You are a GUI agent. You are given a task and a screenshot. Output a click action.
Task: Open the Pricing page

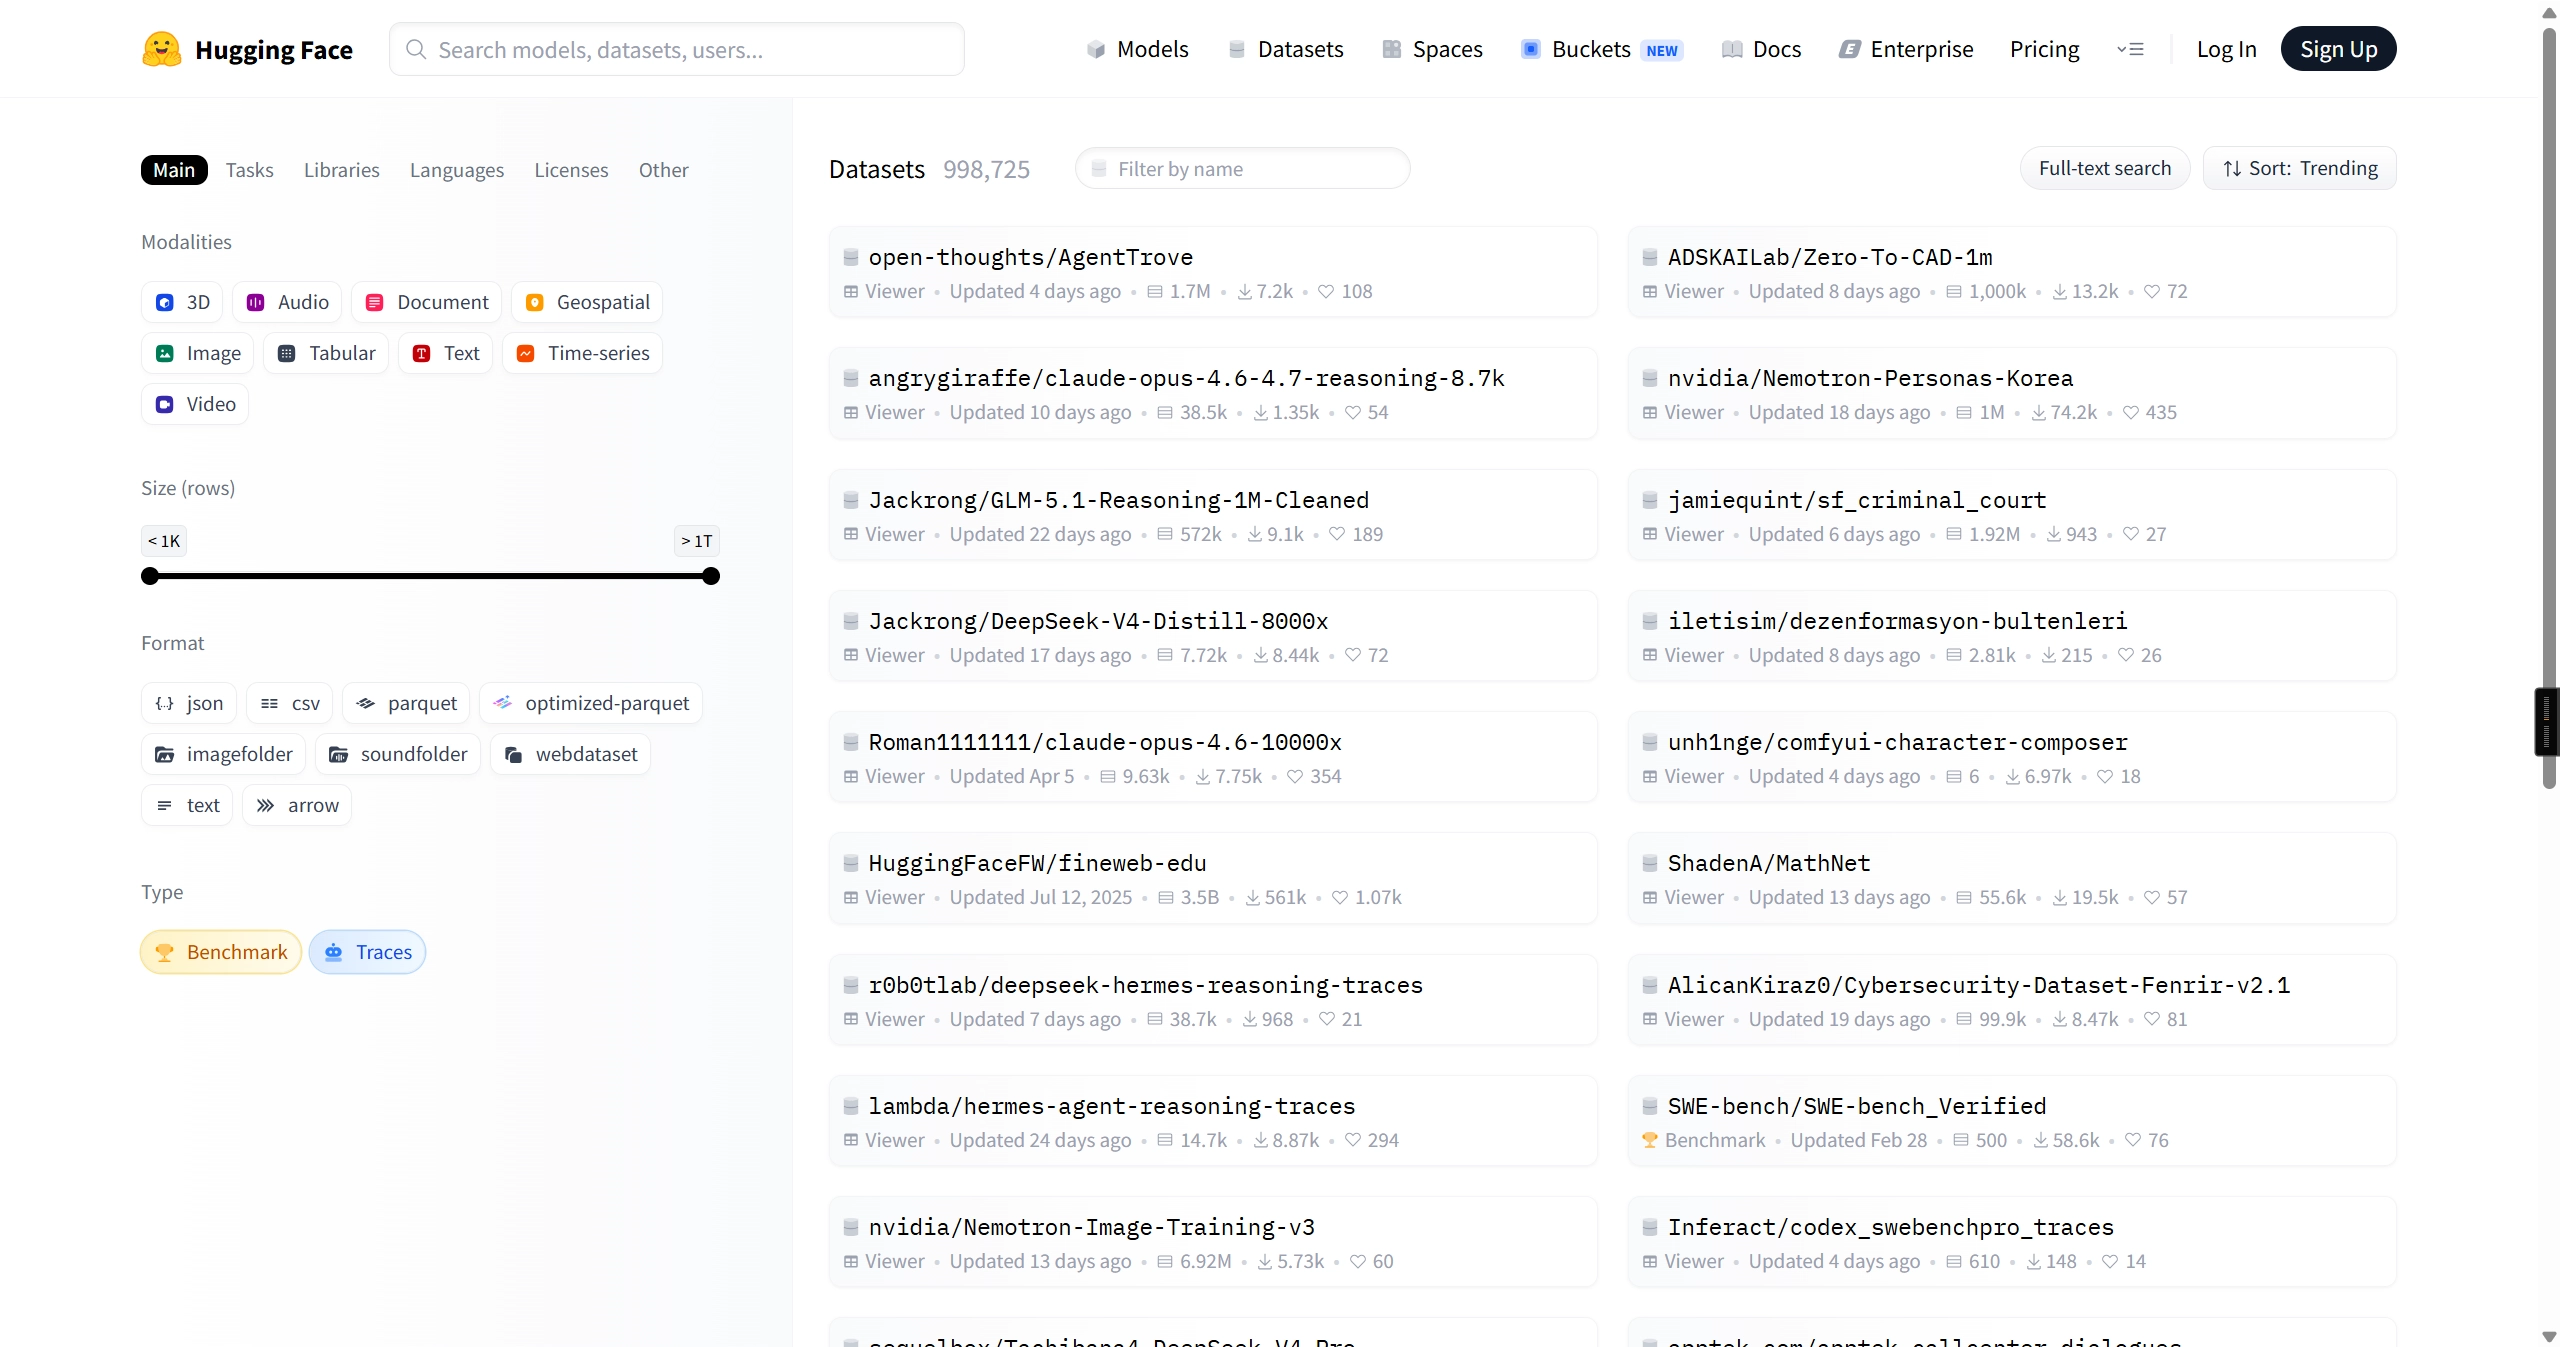point(2044,49)
